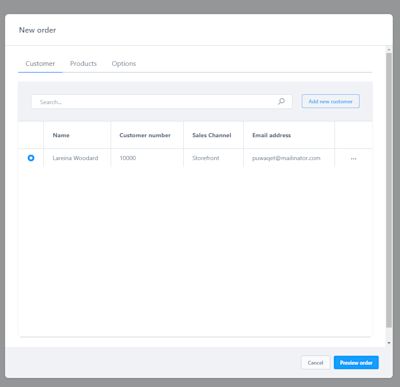
Task: Open the three-dot menu for Lareina Woodard
Action: (x=353, y=158)
